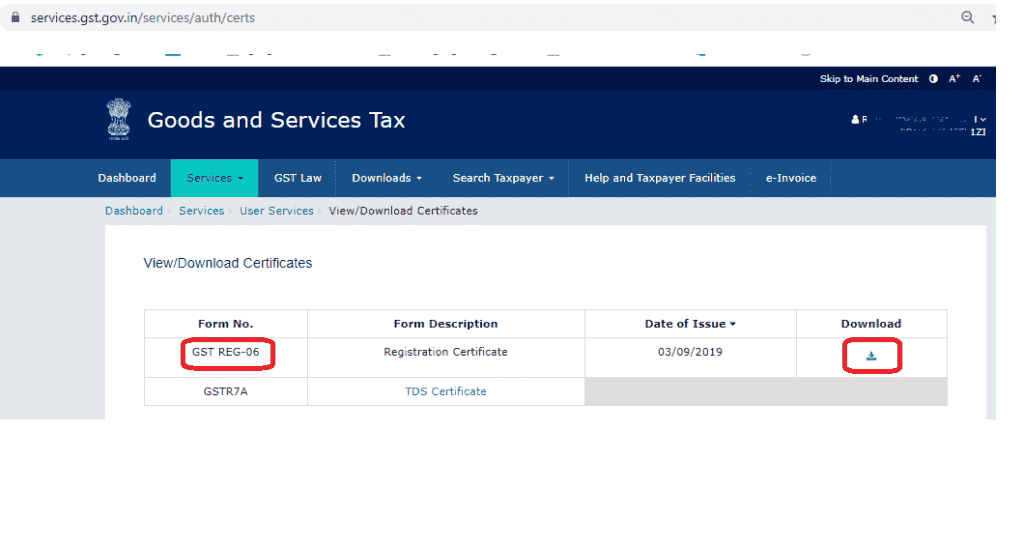
Task: Expand the Downloads menu
Action: click(386, 178)
